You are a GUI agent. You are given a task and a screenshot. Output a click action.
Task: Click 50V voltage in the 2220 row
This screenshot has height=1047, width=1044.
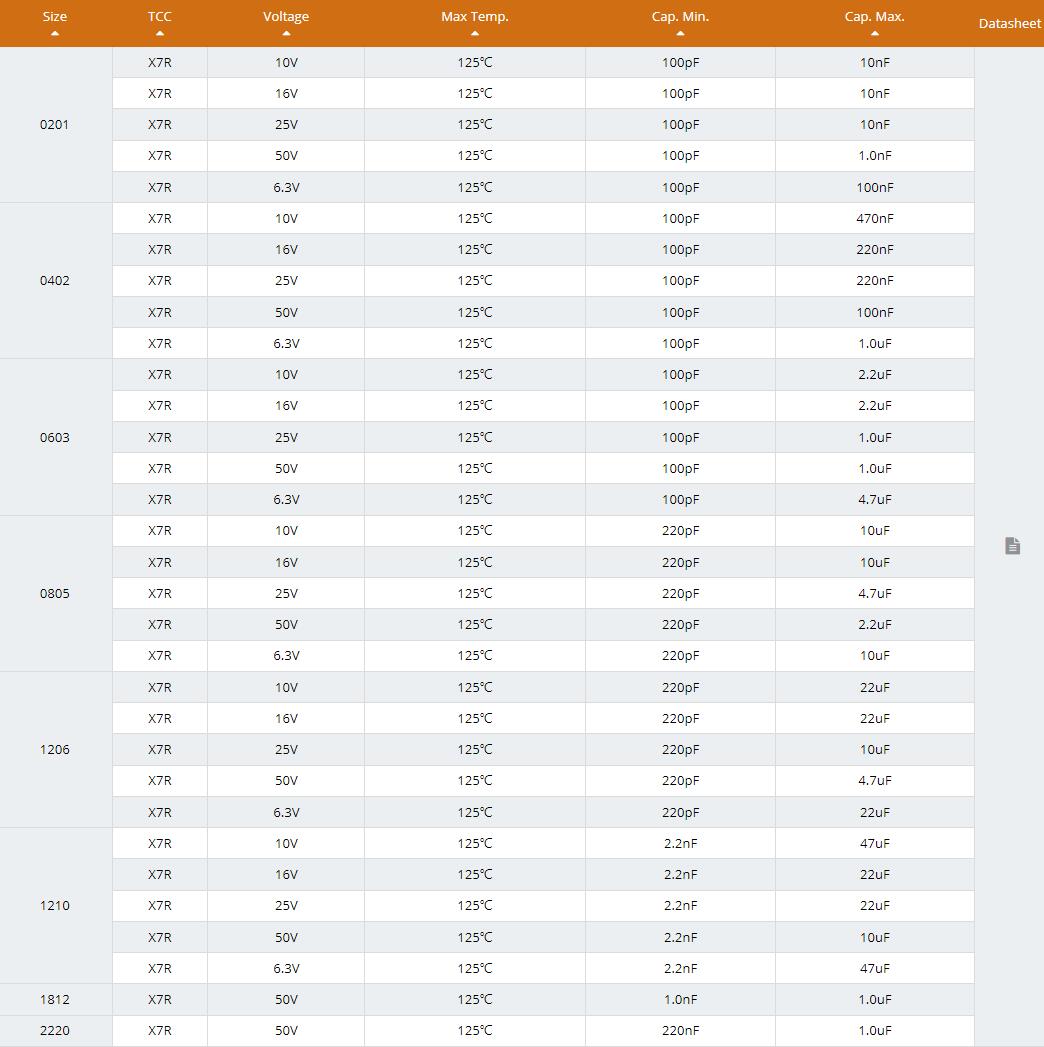286,1030
